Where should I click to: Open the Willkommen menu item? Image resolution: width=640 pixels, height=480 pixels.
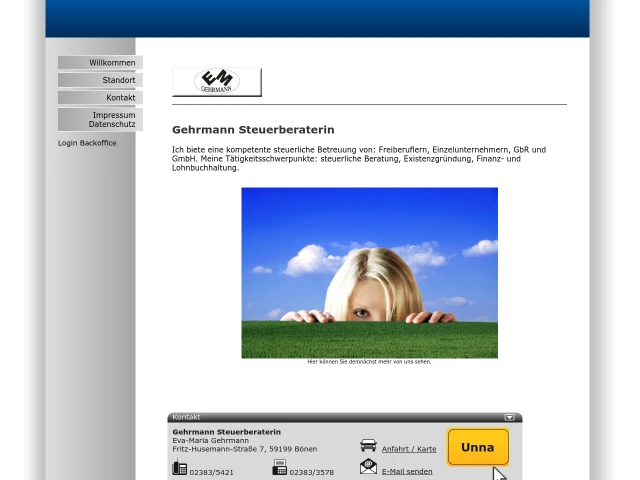tap(100, 63)
